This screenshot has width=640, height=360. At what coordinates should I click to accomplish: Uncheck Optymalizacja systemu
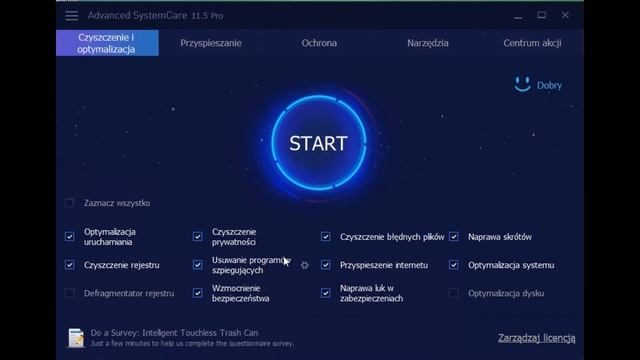coord(454,265)
